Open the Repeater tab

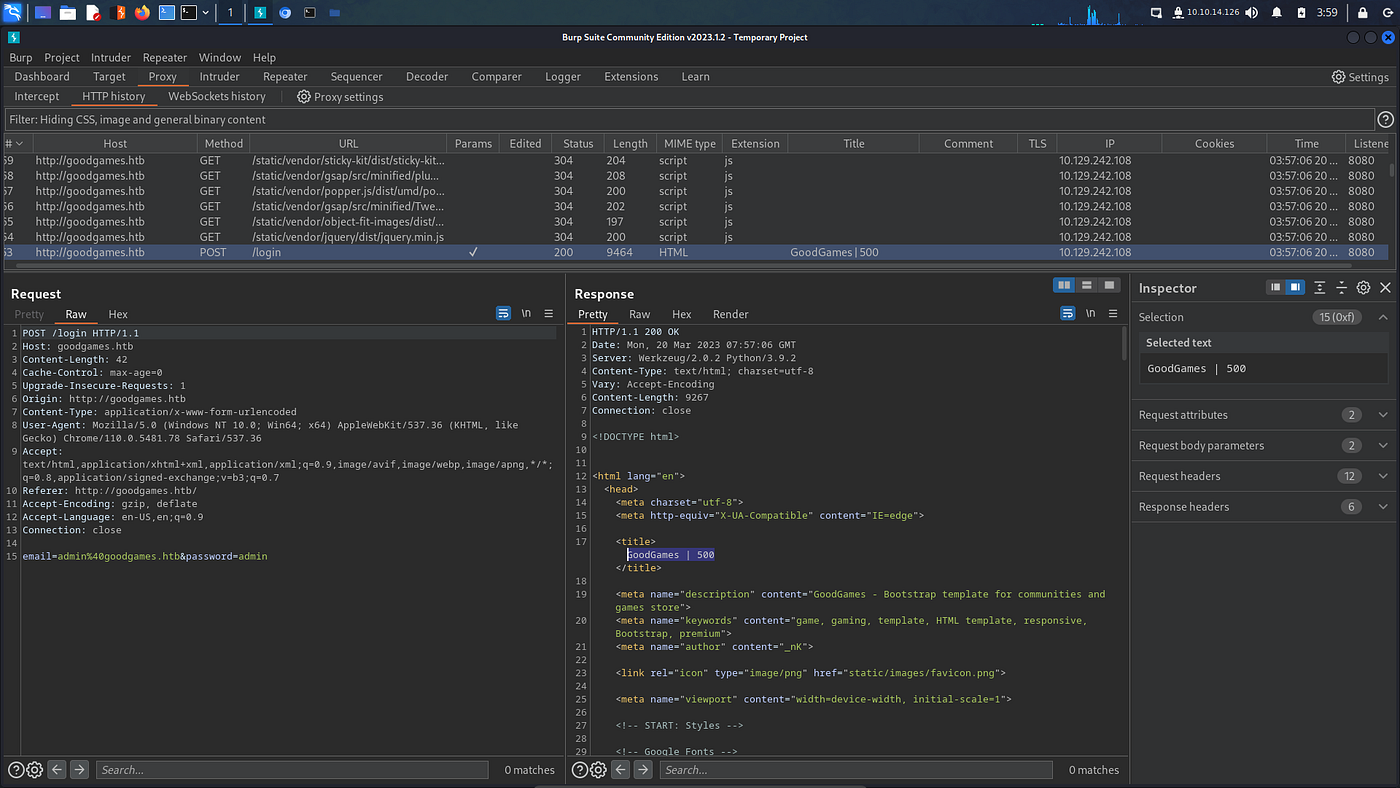tap(285, 77)
